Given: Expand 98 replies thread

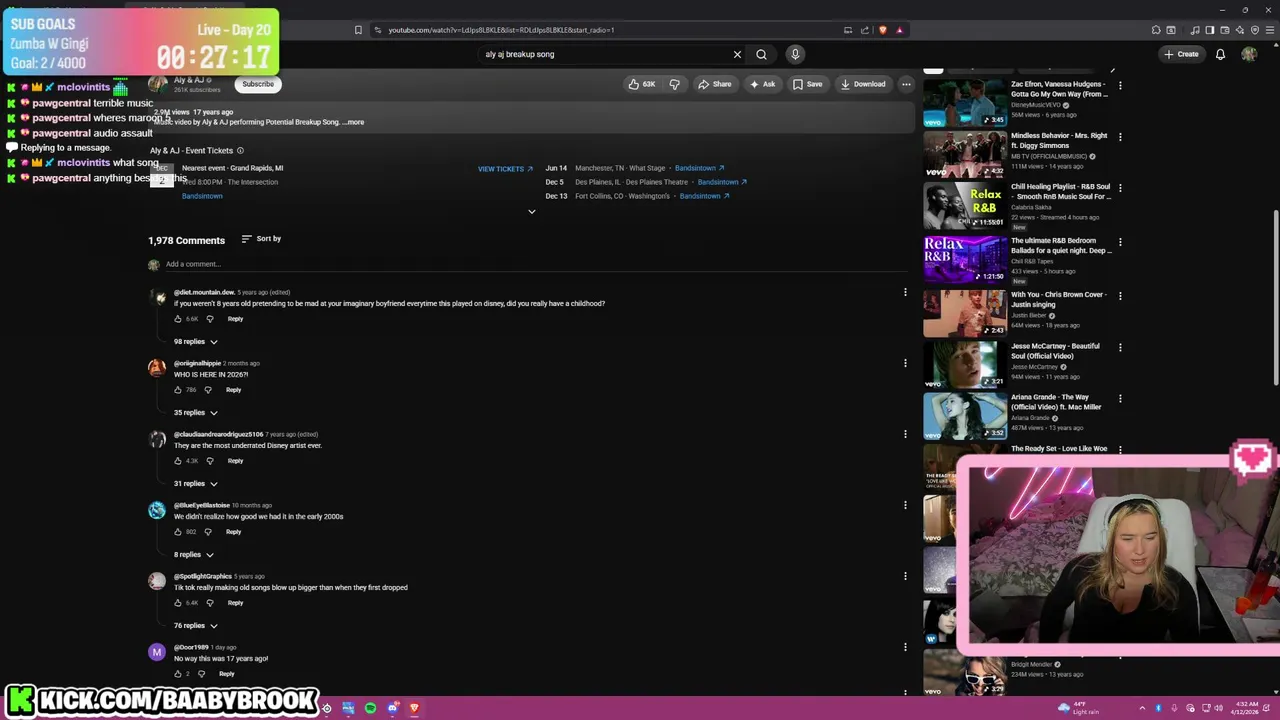Looking at the screenshot, I should pos(196,342).
